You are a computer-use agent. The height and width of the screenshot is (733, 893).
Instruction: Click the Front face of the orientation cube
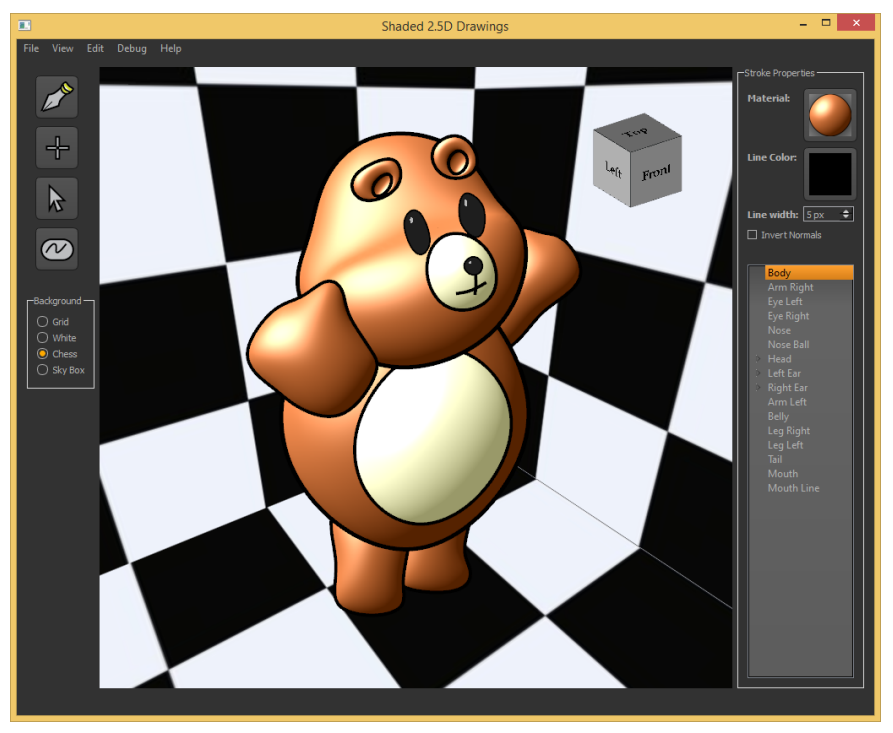657,172
